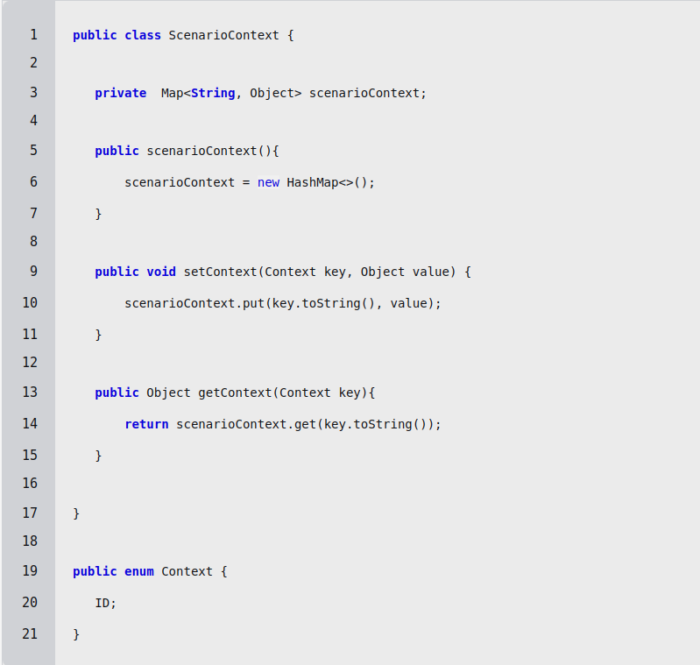Click line number 1 in the gutter

pos(33,35)
